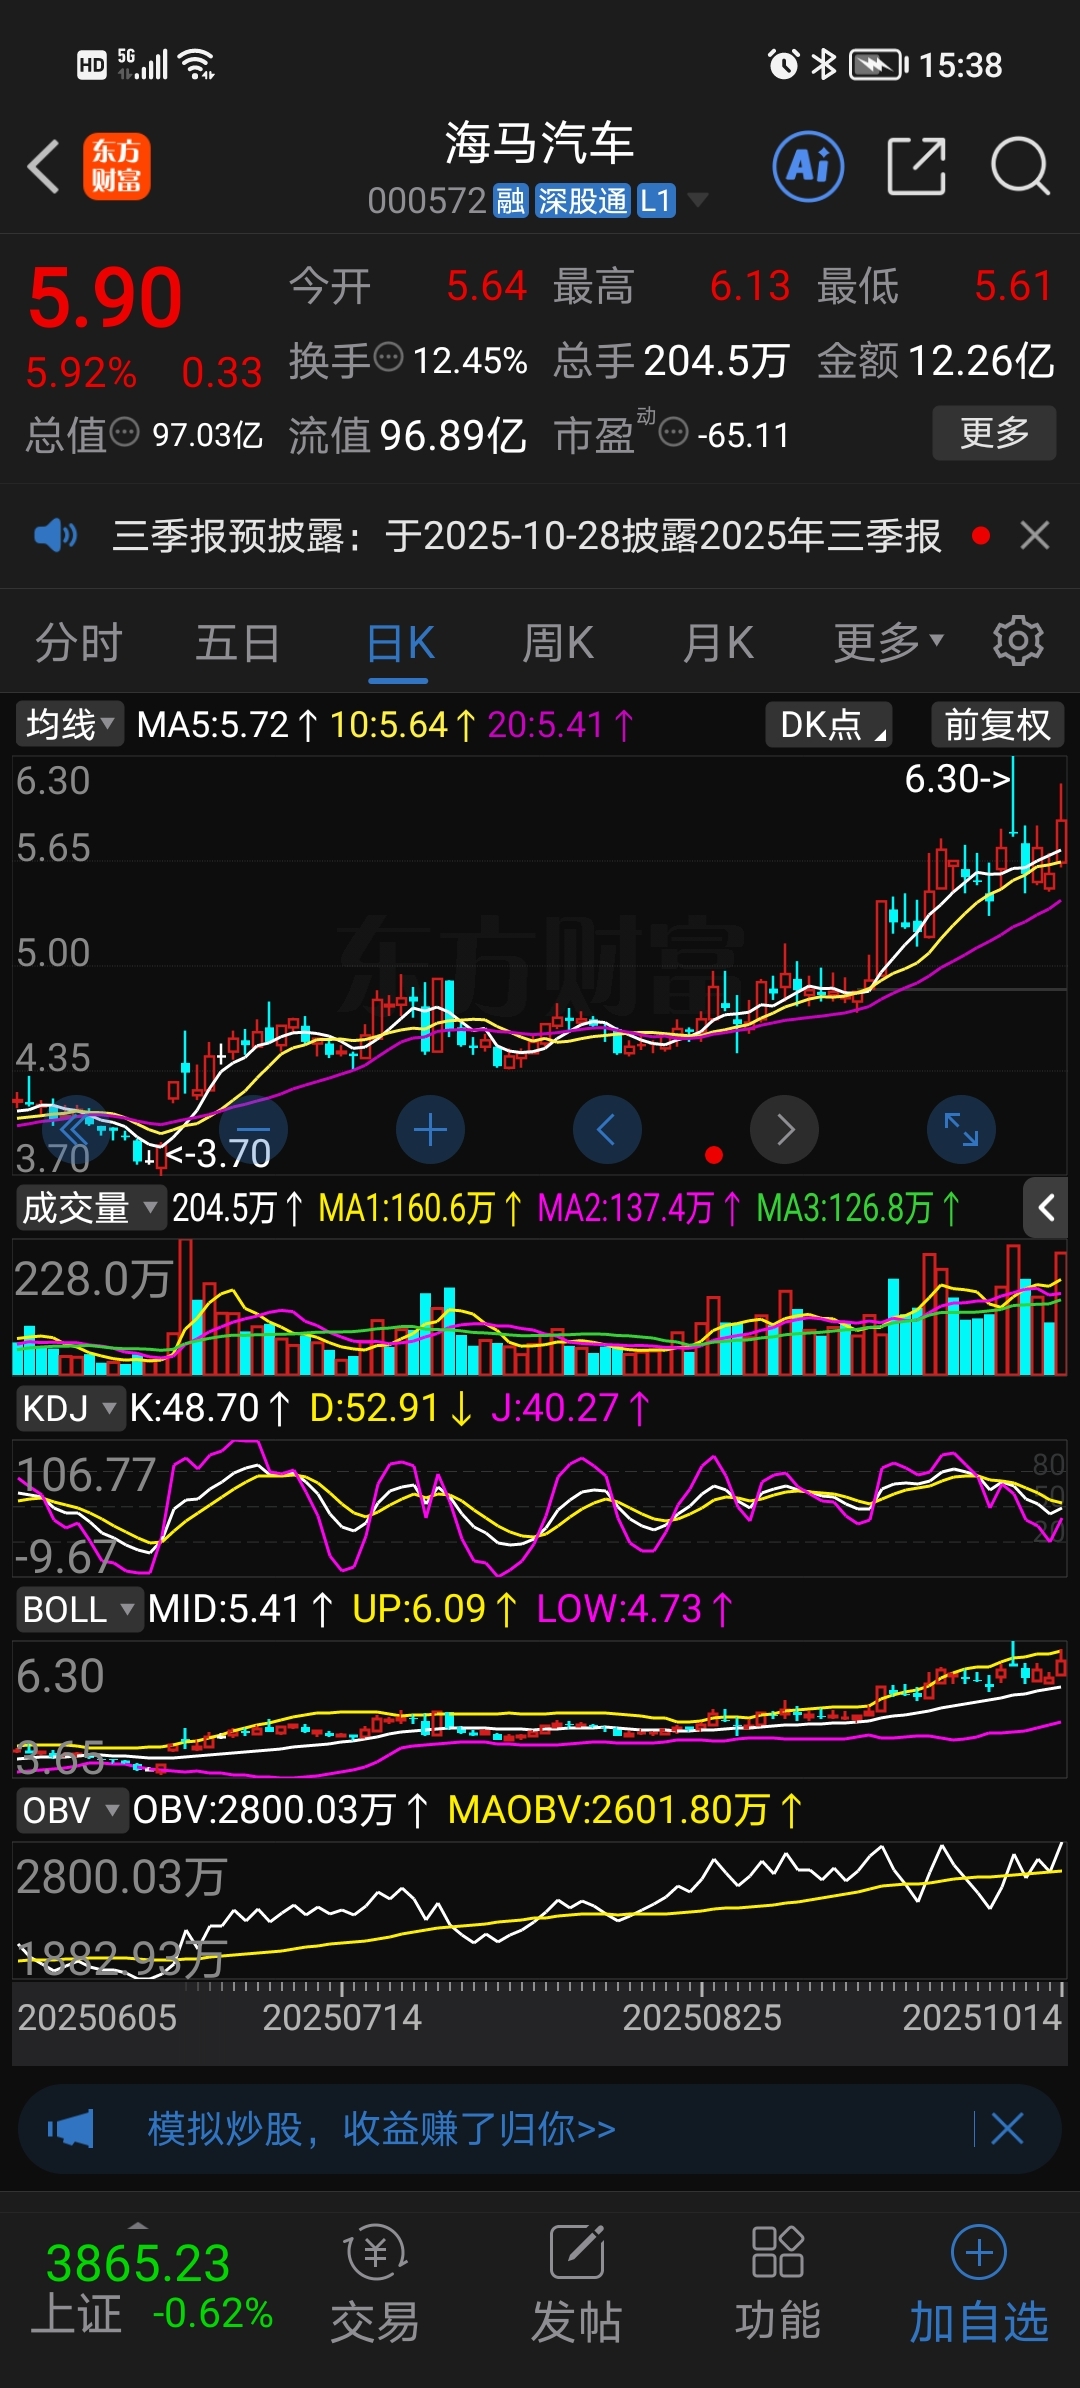The width and height of the screenshot is (1080, 2388).
Task: Open the 三季报预披露 announcement text
Action: click(526, 536)
